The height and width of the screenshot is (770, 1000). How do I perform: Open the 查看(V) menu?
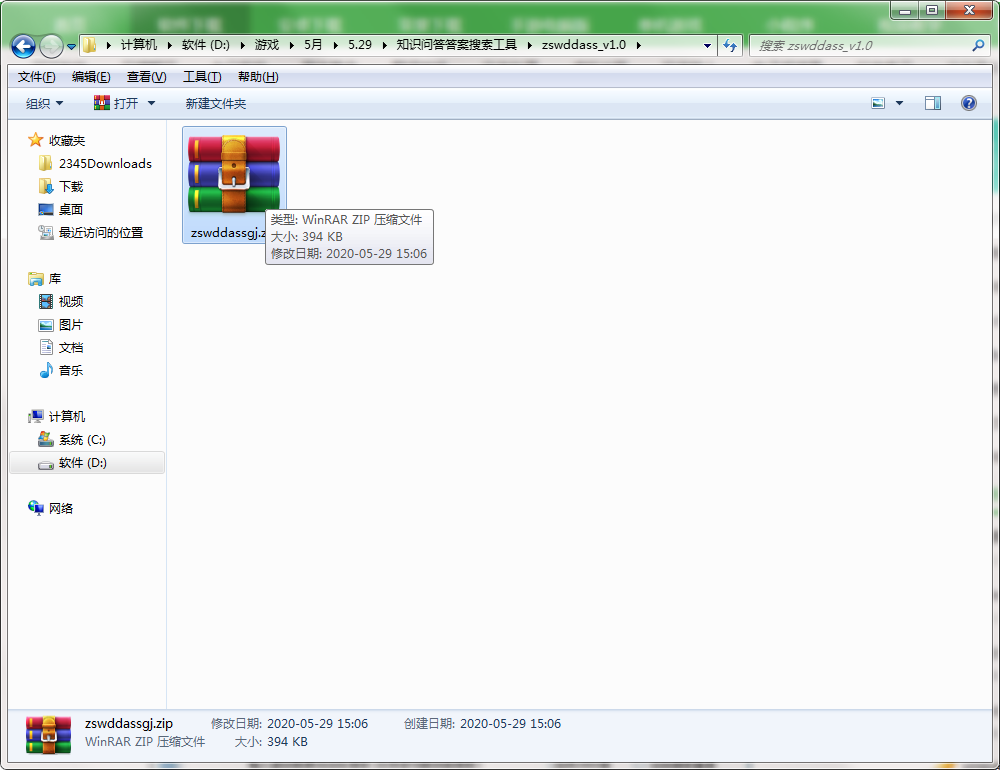click(x=147, y=77)
